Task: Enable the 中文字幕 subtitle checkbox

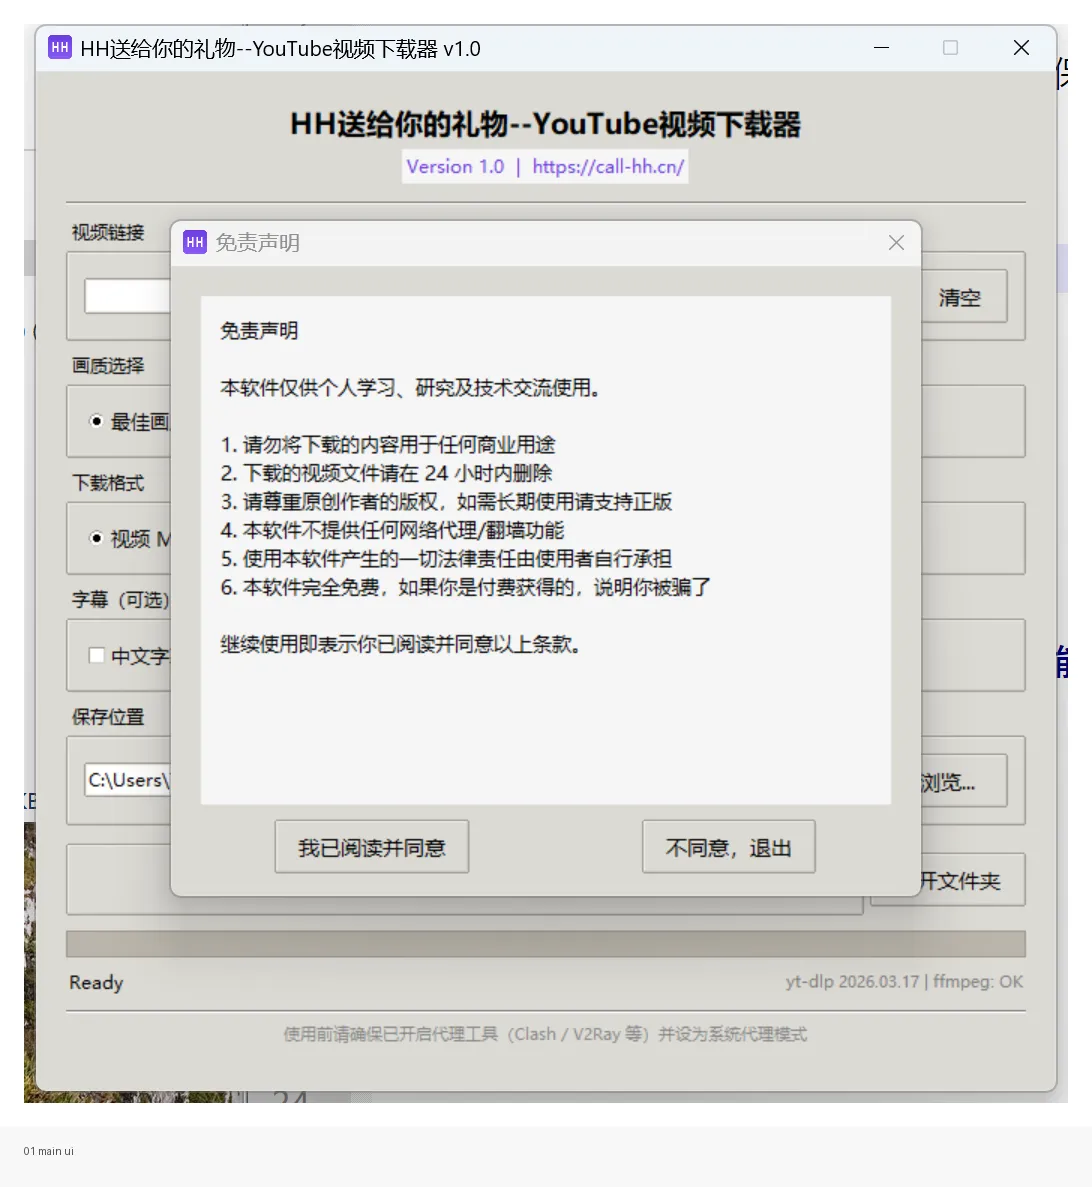Action: coord(96,655)
